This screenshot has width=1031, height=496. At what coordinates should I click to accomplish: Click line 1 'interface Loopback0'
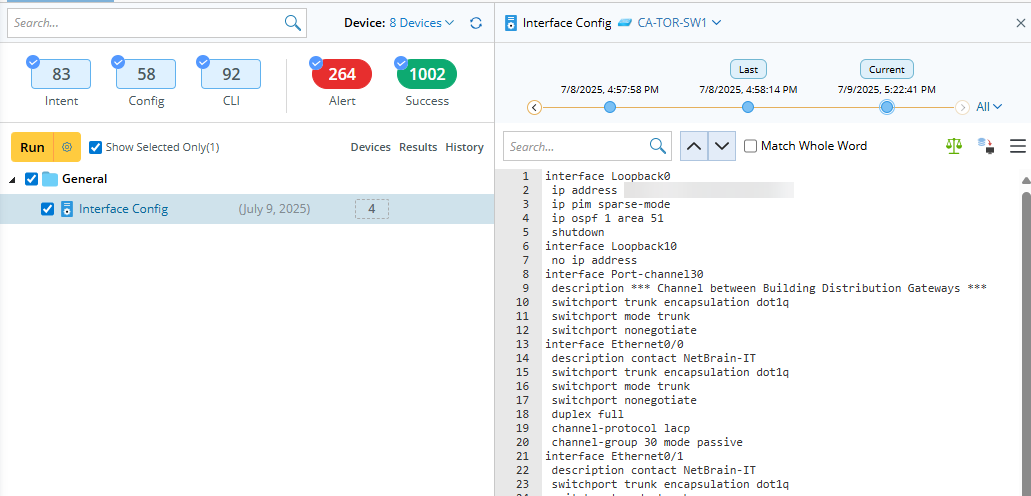coord(608,176)
